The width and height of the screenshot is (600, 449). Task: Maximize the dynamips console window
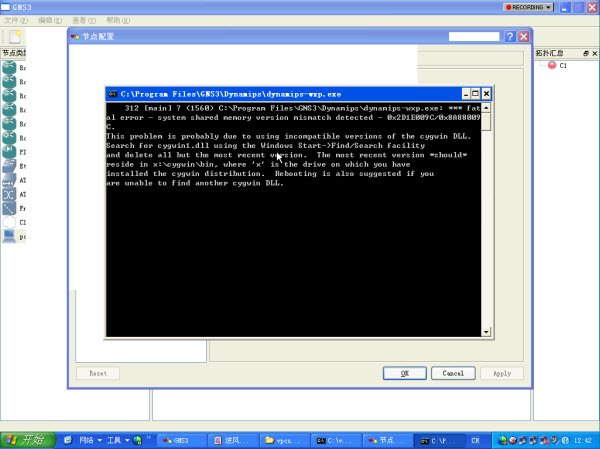(476, 94)
